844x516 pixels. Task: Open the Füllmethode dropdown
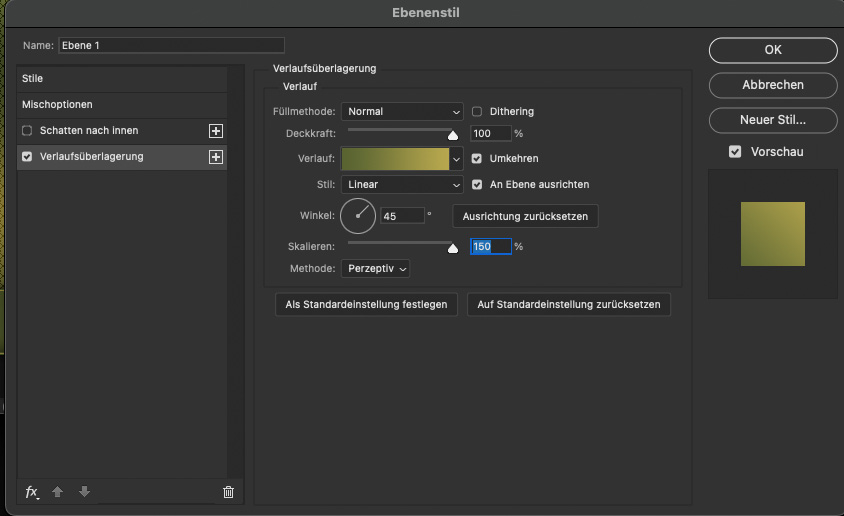click(402, 112)
